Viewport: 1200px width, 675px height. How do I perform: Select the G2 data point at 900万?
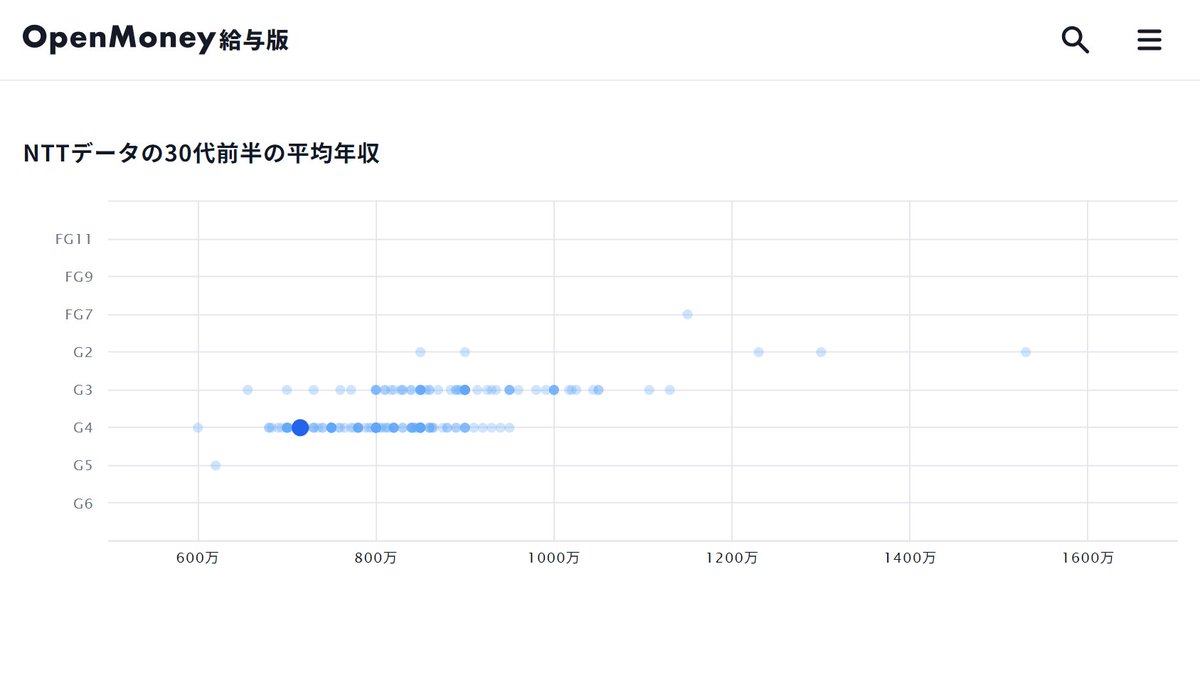point(465,352)
